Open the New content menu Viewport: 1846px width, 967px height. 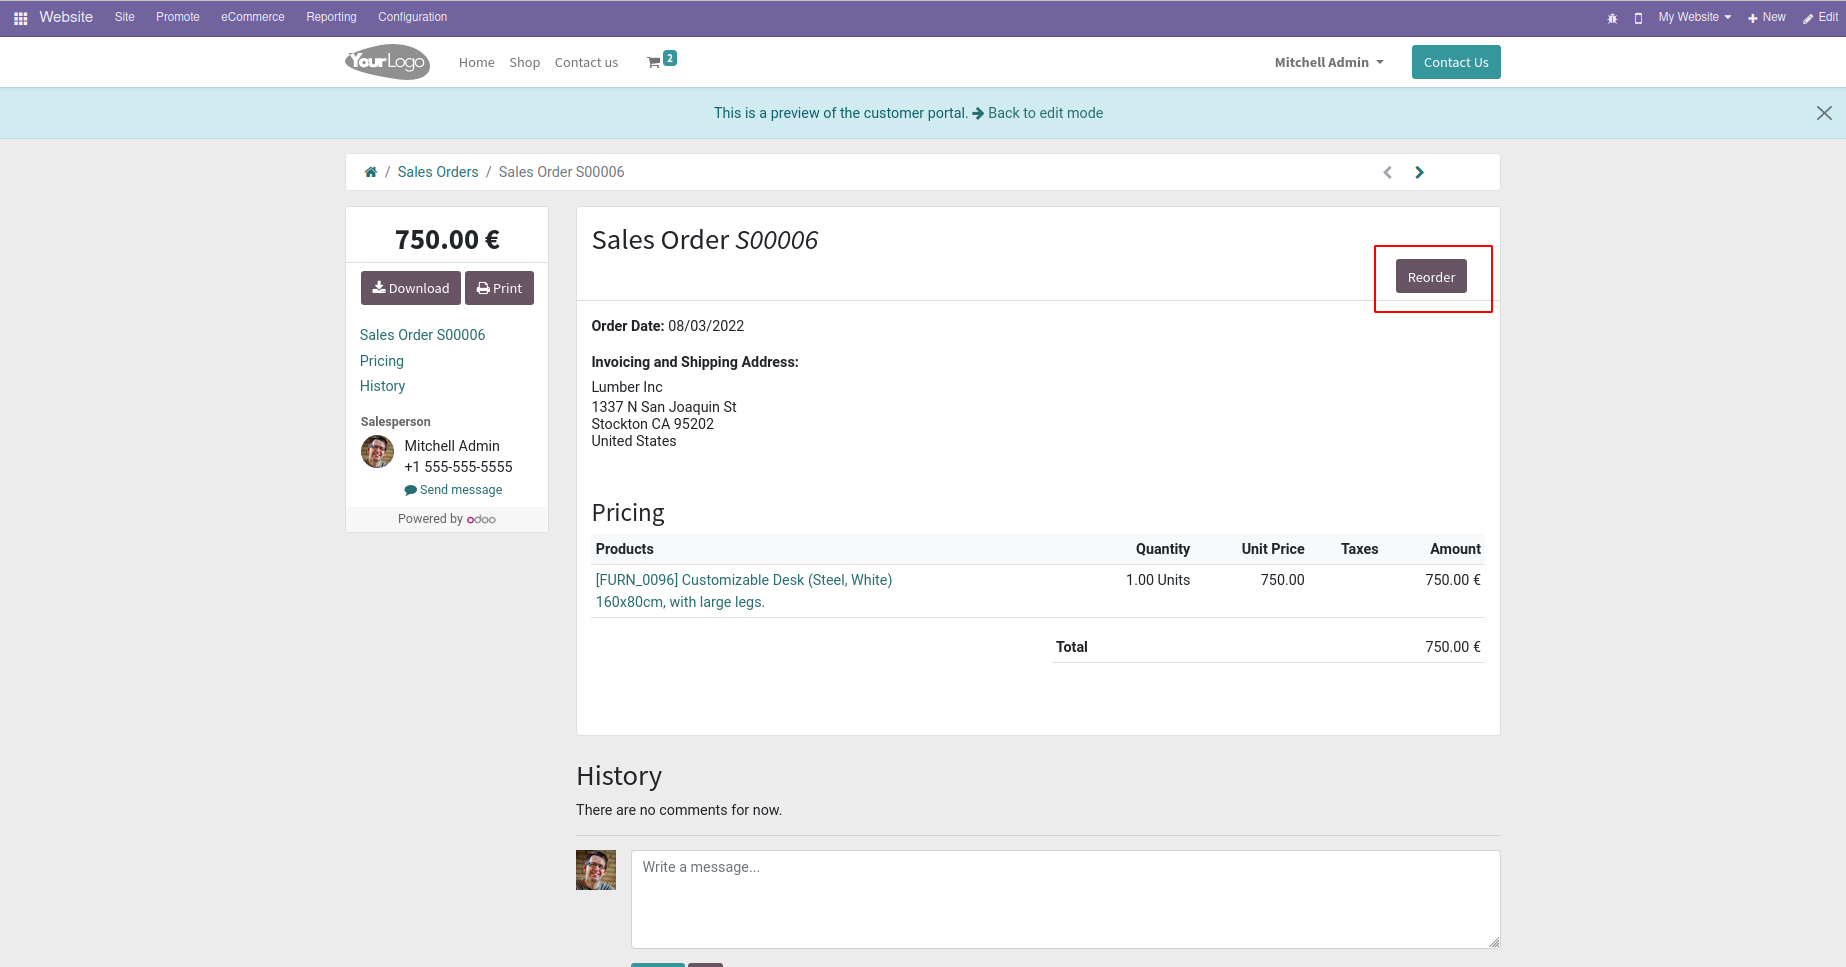coord(1766,17)
